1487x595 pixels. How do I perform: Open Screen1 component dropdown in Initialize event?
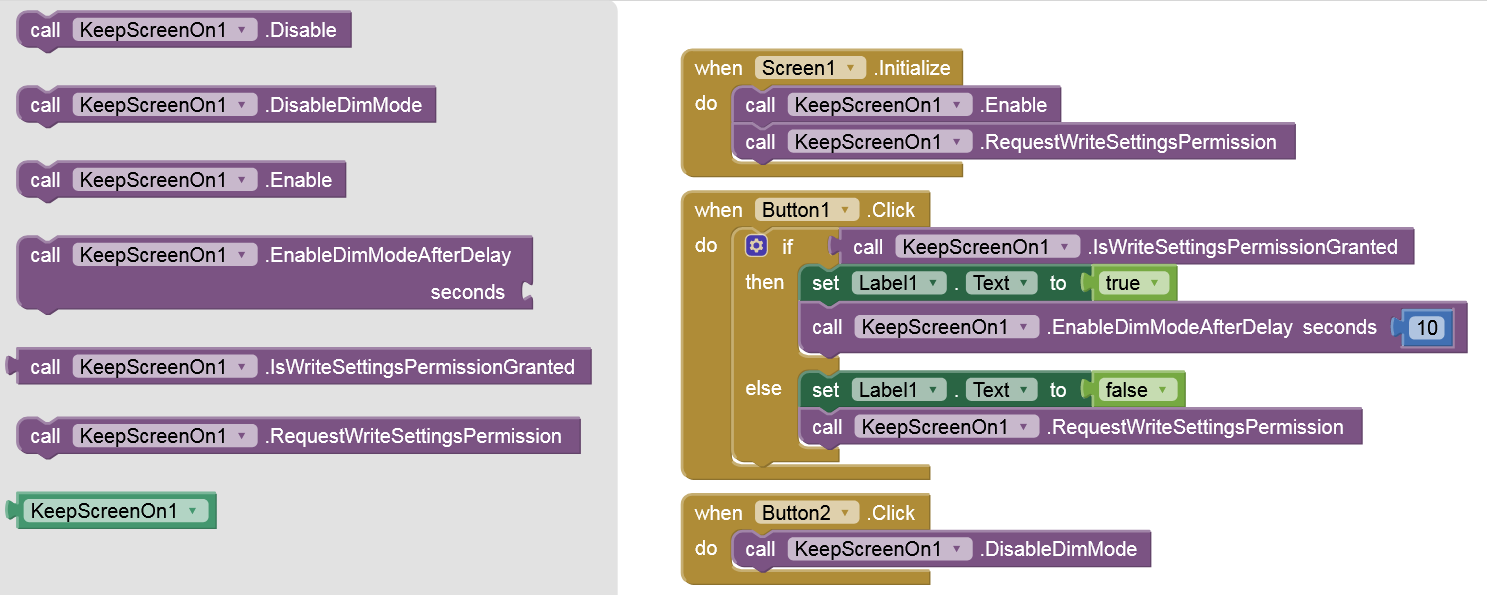(x=850, y=68)
